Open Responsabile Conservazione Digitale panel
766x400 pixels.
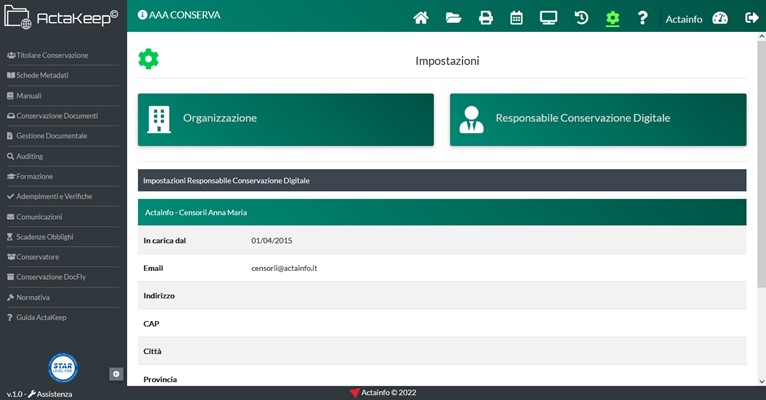(x=597, y=118)
